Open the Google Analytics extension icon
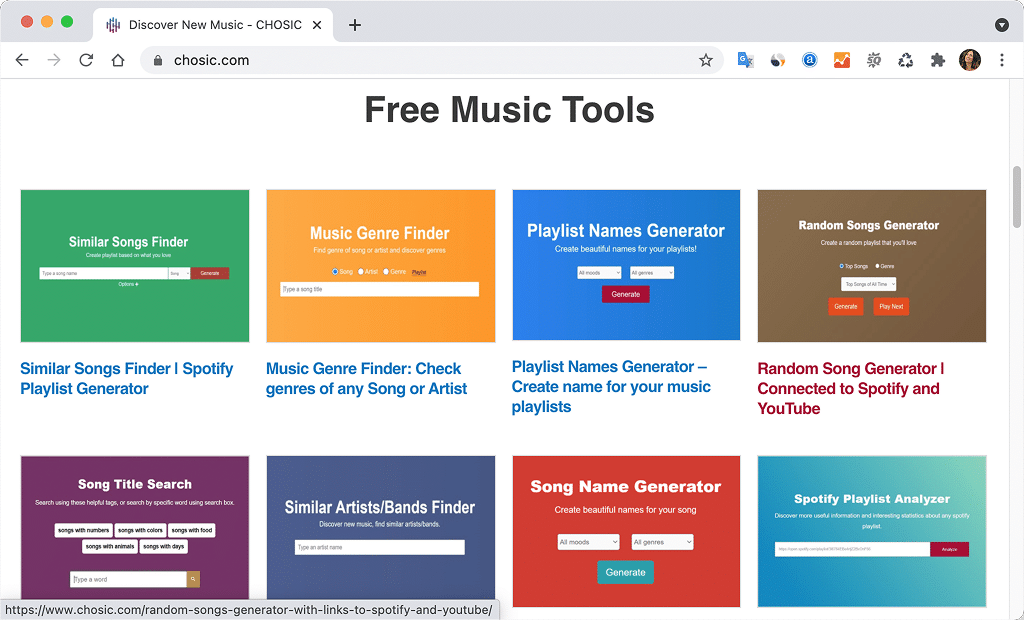This screenshot has width=1024, height=620. click(842, 60)
